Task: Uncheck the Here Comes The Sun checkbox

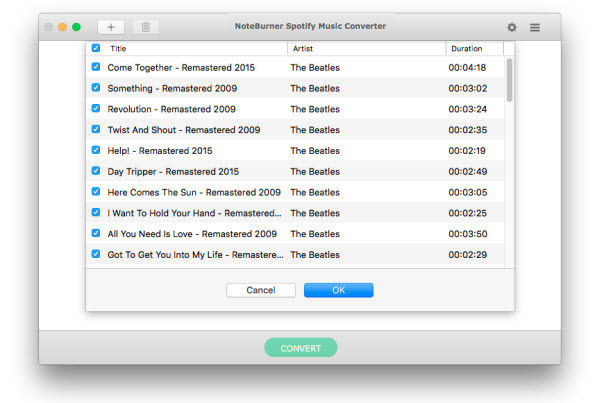Action: click(96, 191)
